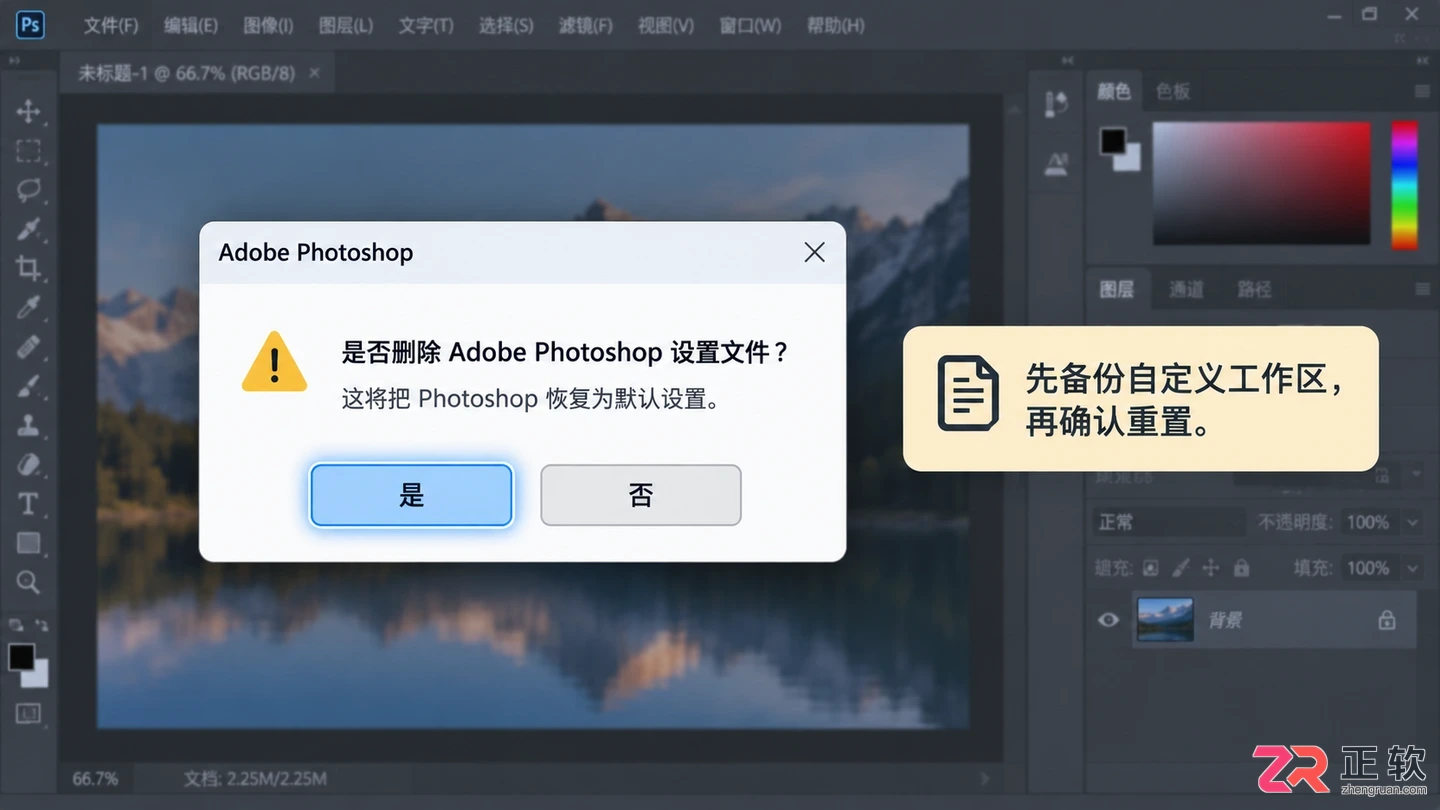Open the 编辑(E) menu
Screen dimensions: 1440x810
[x=191, y=25]
